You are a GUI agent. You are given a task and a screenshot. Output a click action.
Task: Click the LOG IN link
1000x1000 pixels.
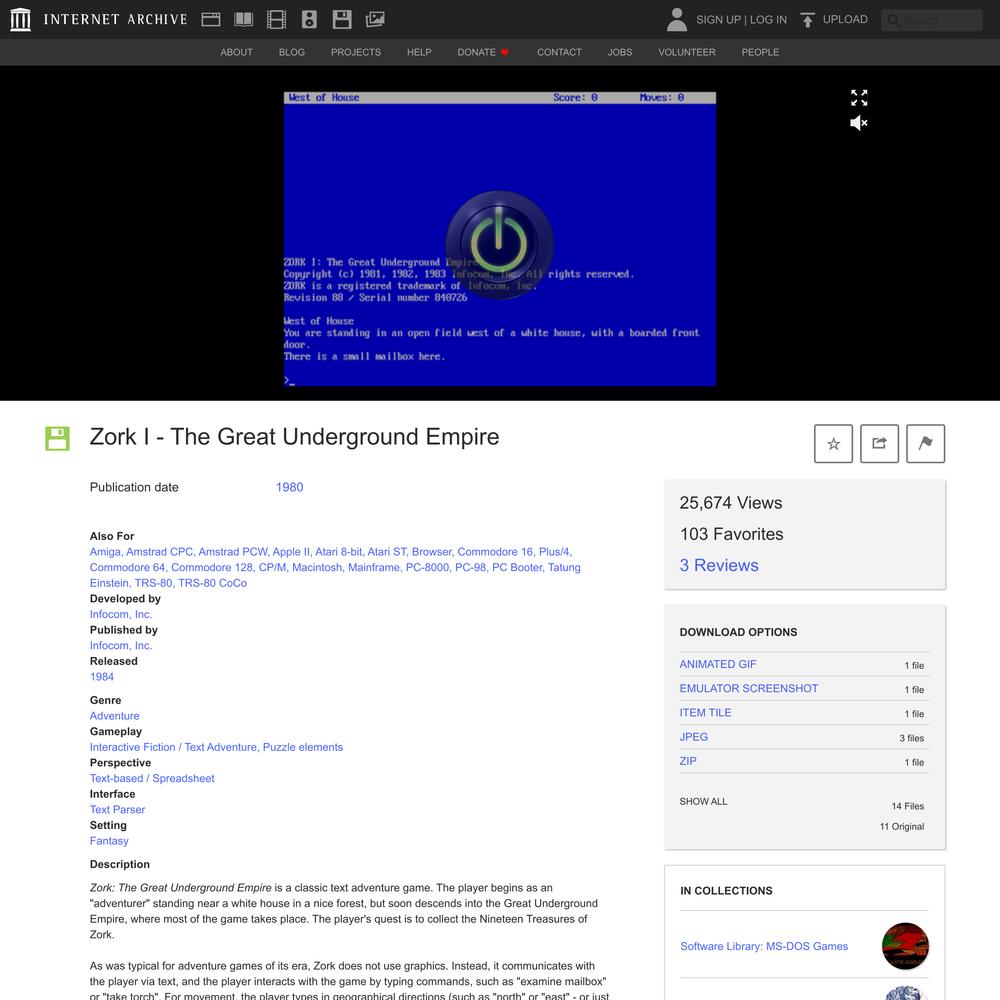tap(768, 20)
